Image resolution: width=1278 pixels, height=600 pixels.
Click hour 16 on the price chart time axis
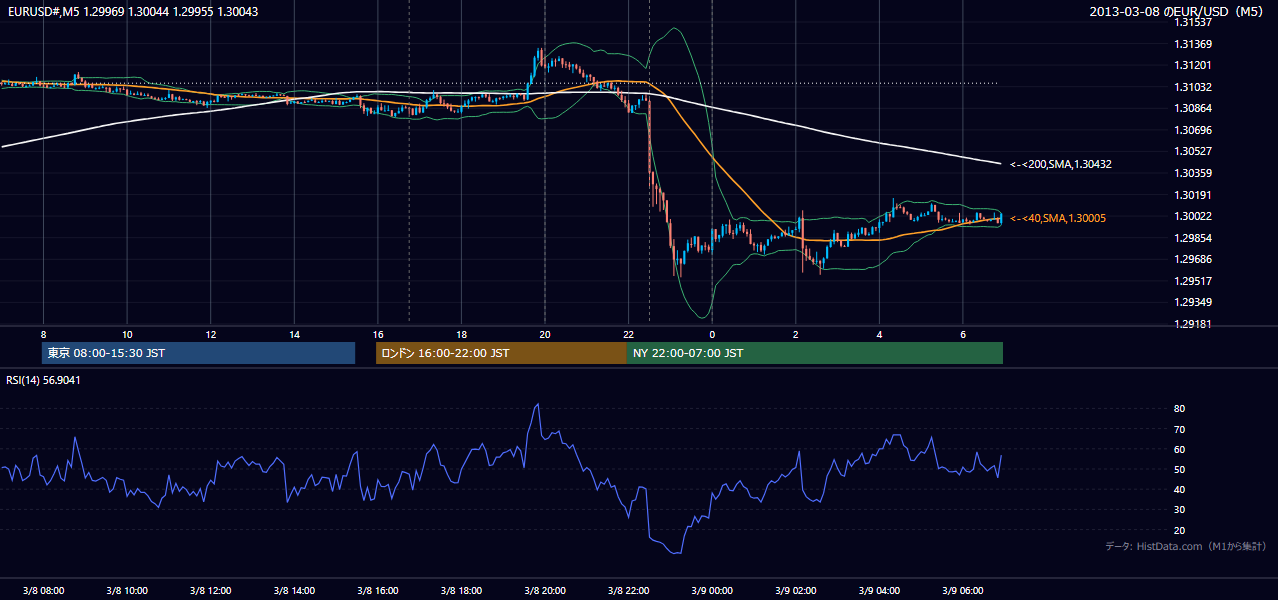[x=378, y=334]
